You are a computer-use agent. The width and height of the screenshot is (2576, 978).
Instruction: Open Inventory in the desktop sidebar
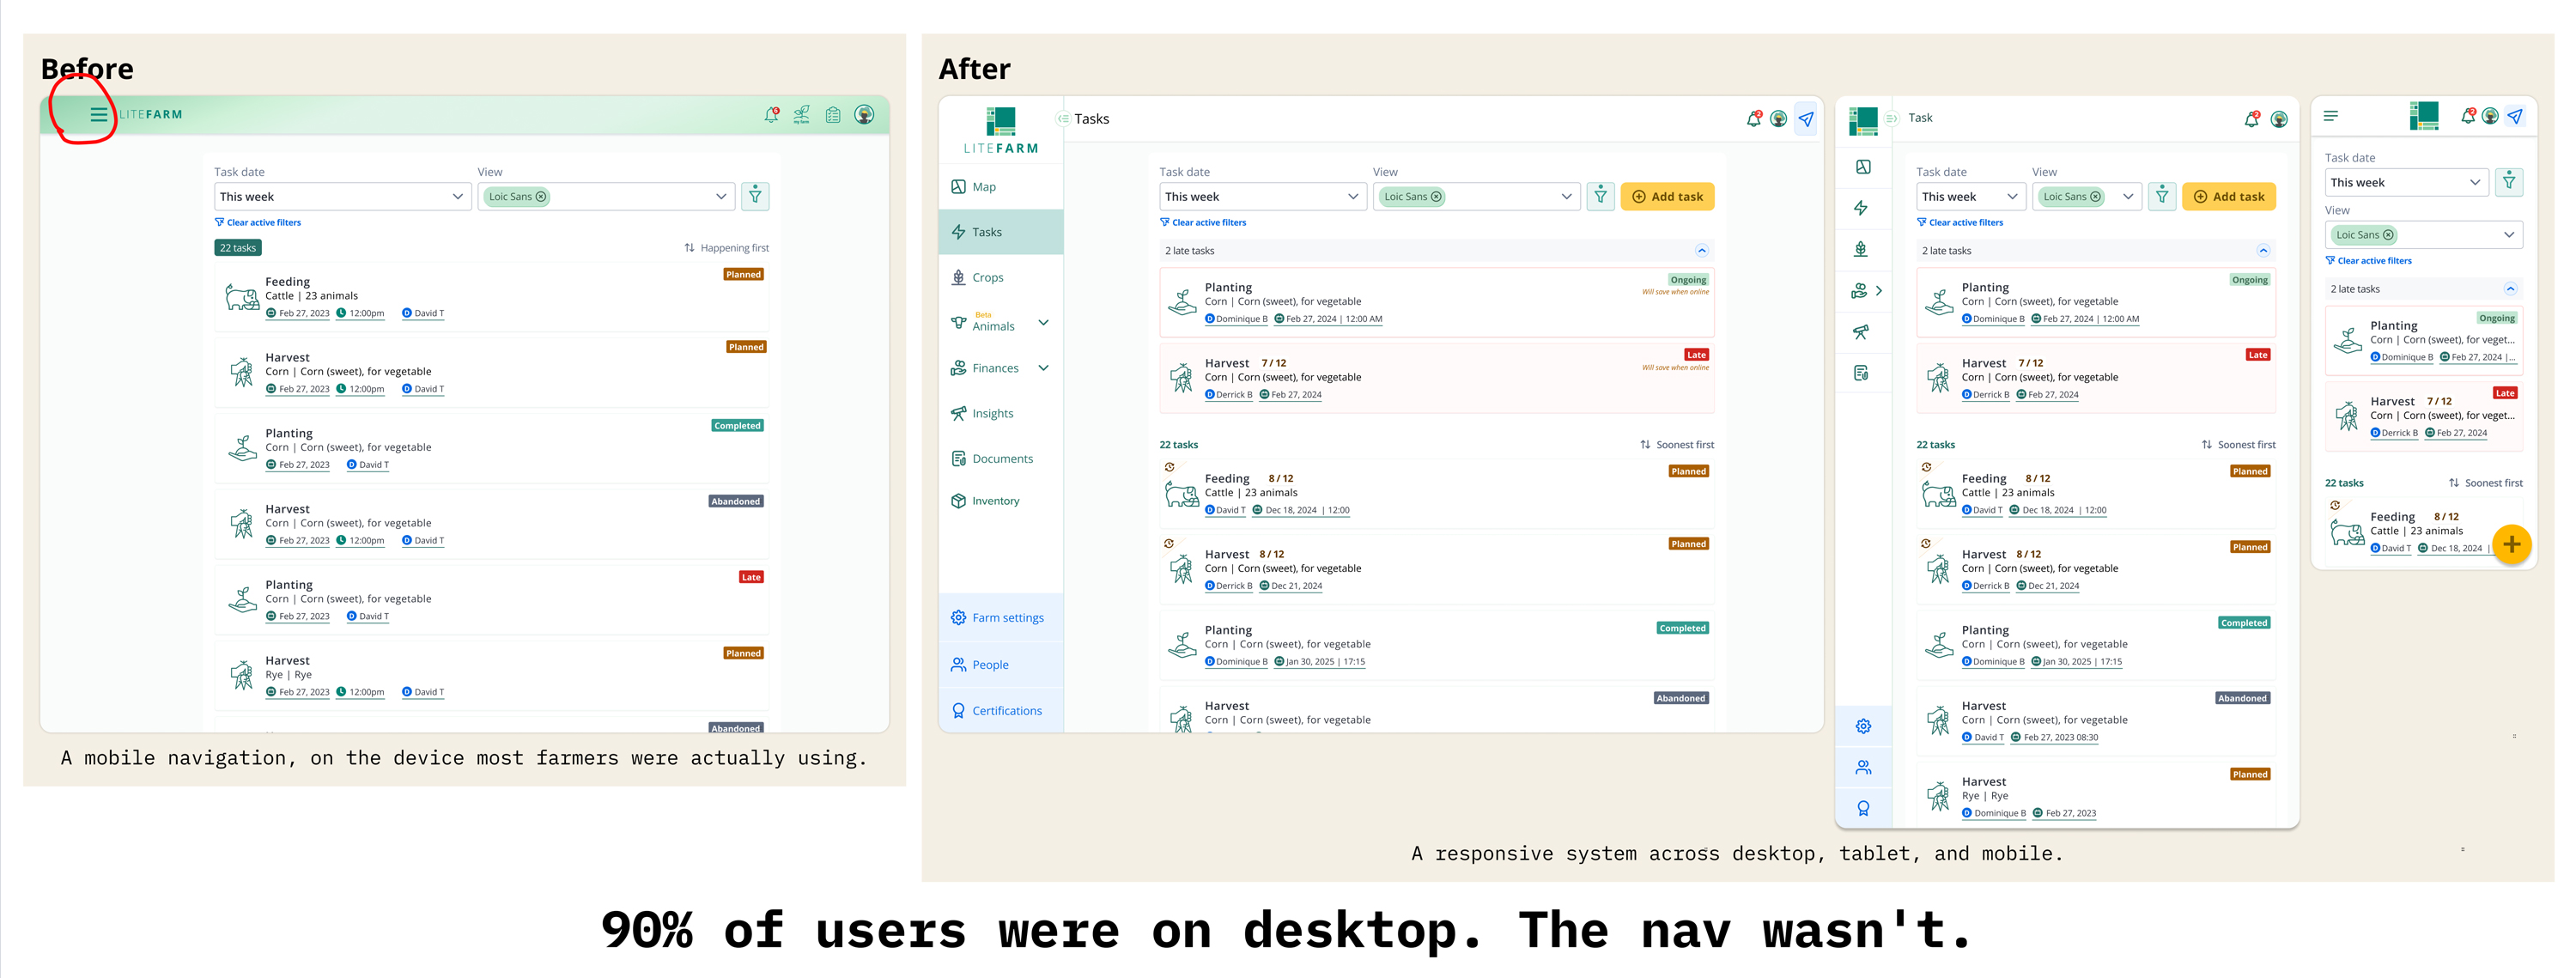pyautogui.click(x=1000, y=501)
